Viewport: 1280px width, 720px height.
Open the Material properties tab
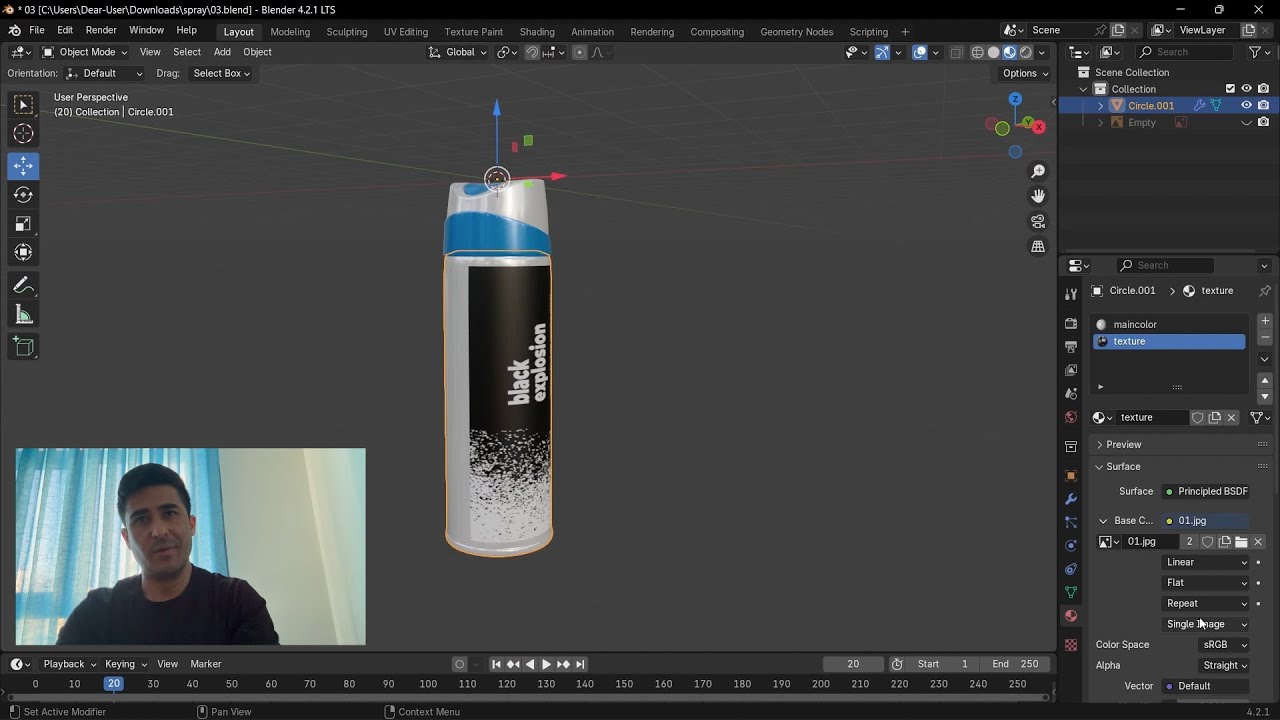click(1071, 616)
